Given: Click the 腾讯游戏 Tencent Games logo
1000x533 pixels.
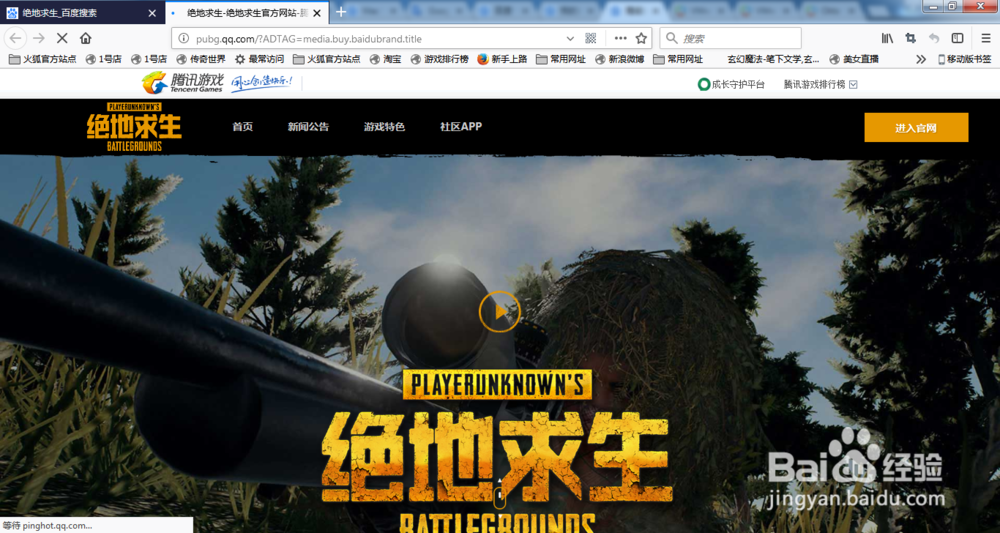Looking at the screenshot, I should [x=182, y=83].
